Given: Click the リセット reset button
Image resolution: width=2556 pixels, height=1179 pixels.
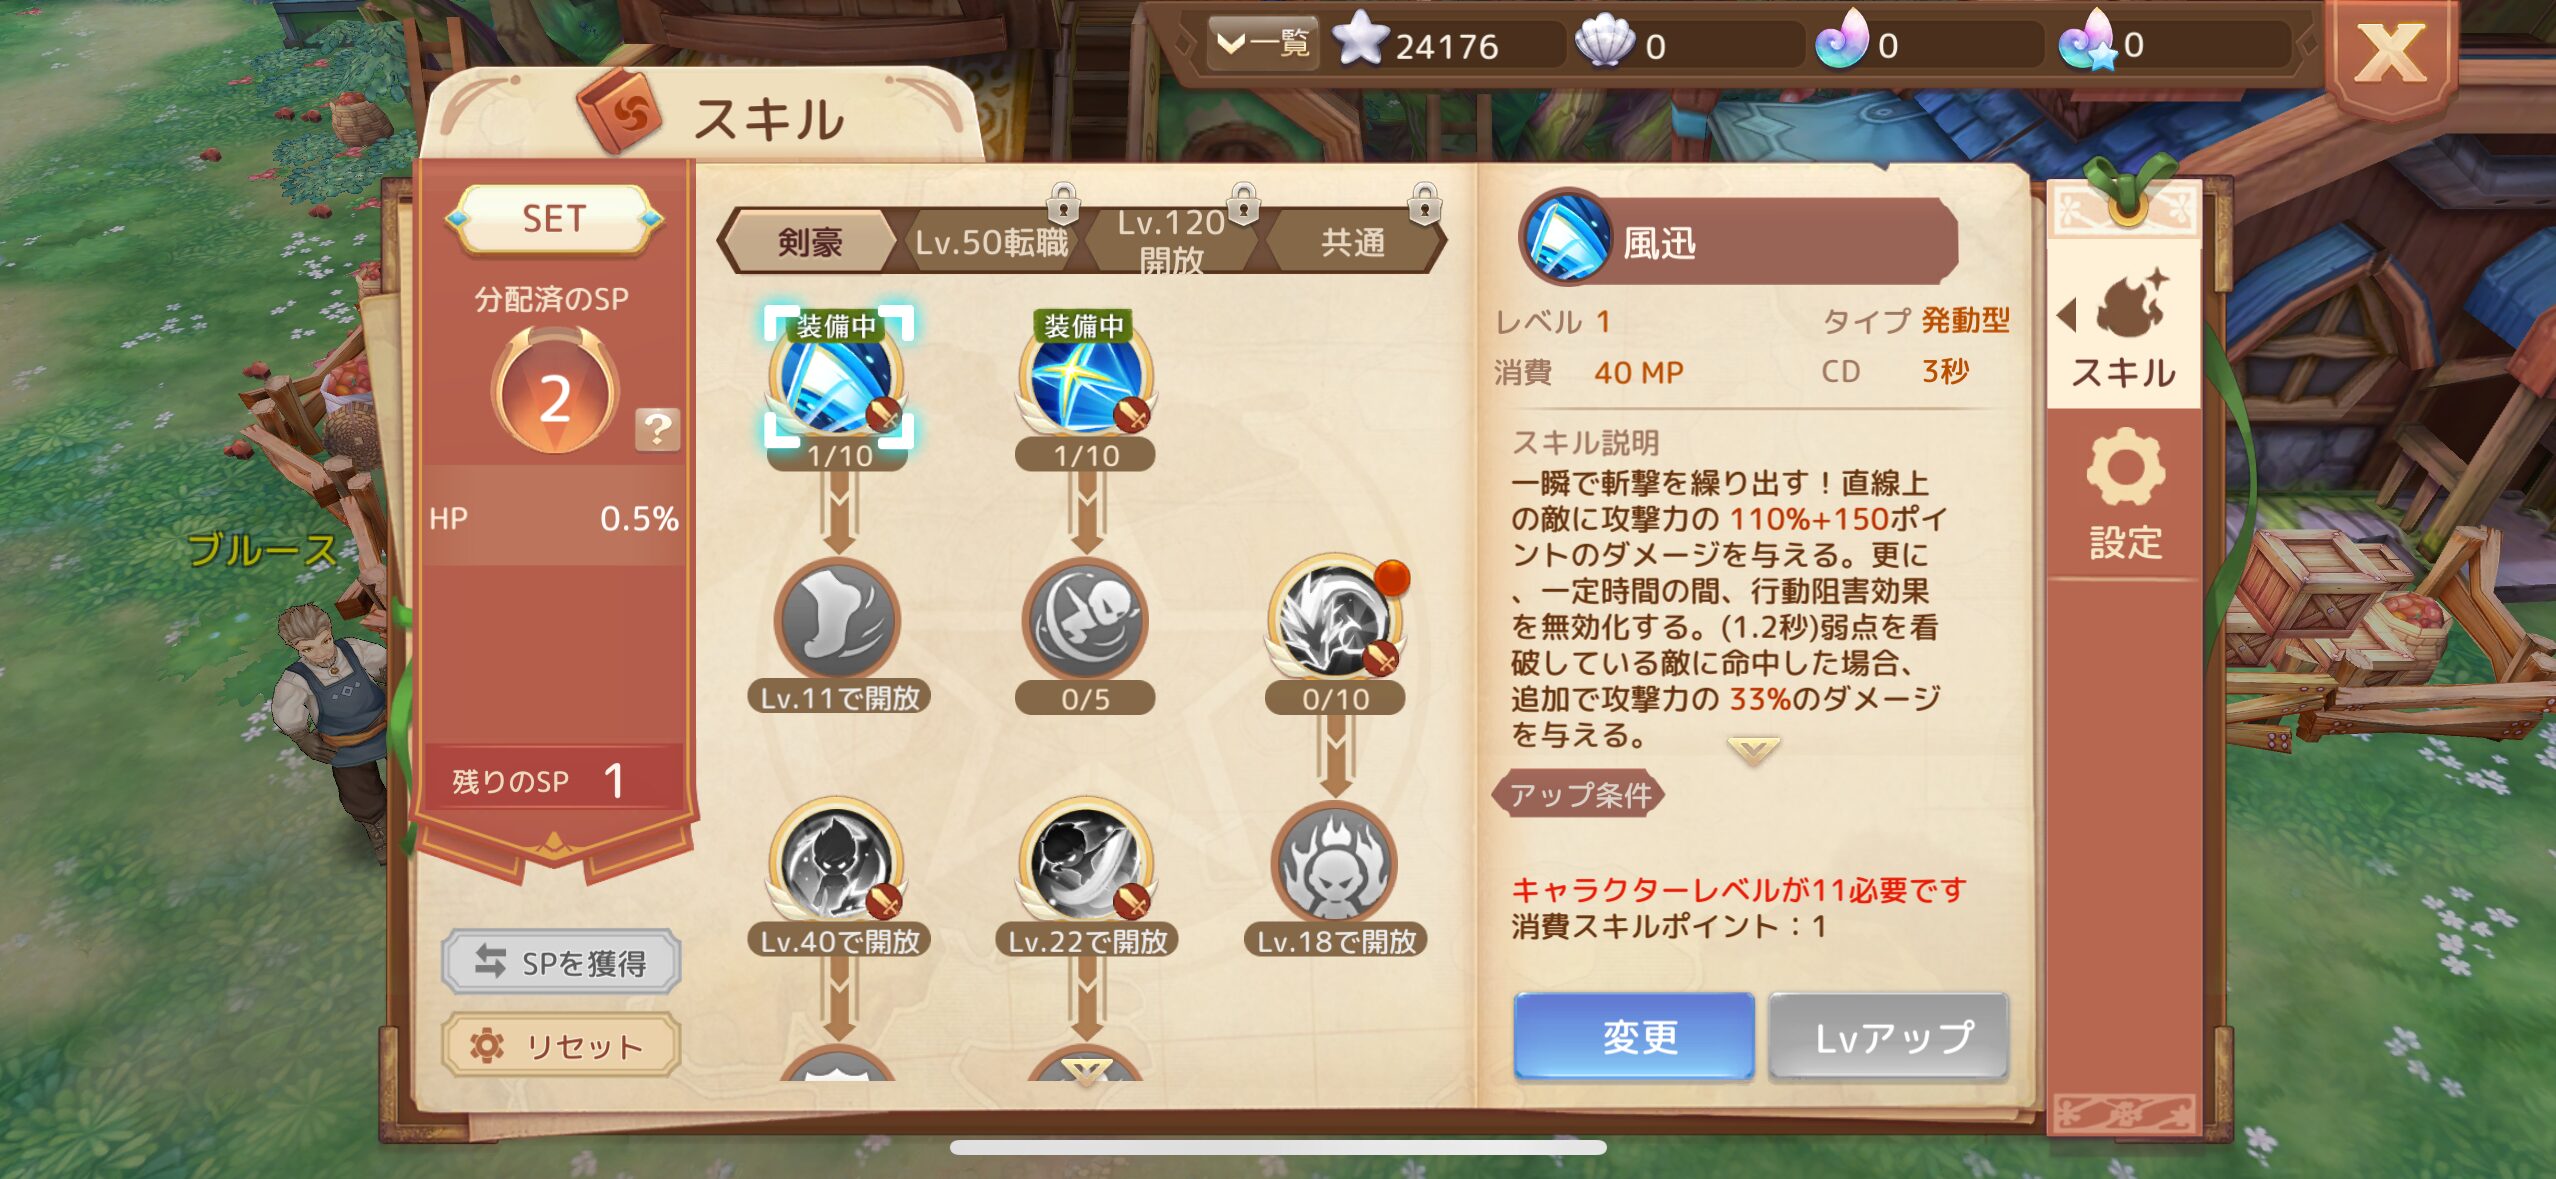Looking at the screenshot, I should pos(561,1046).
